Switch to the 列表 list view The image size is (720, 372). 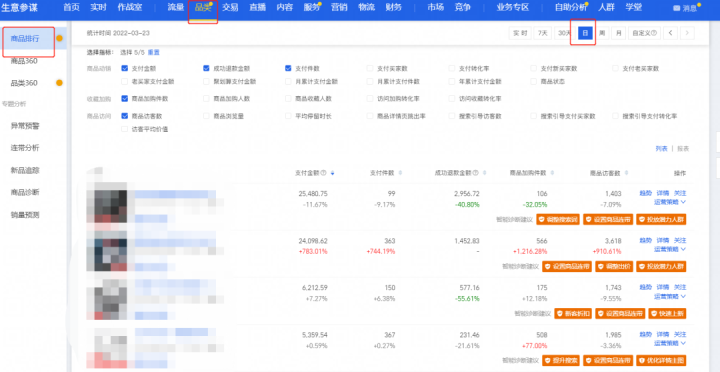661,148
